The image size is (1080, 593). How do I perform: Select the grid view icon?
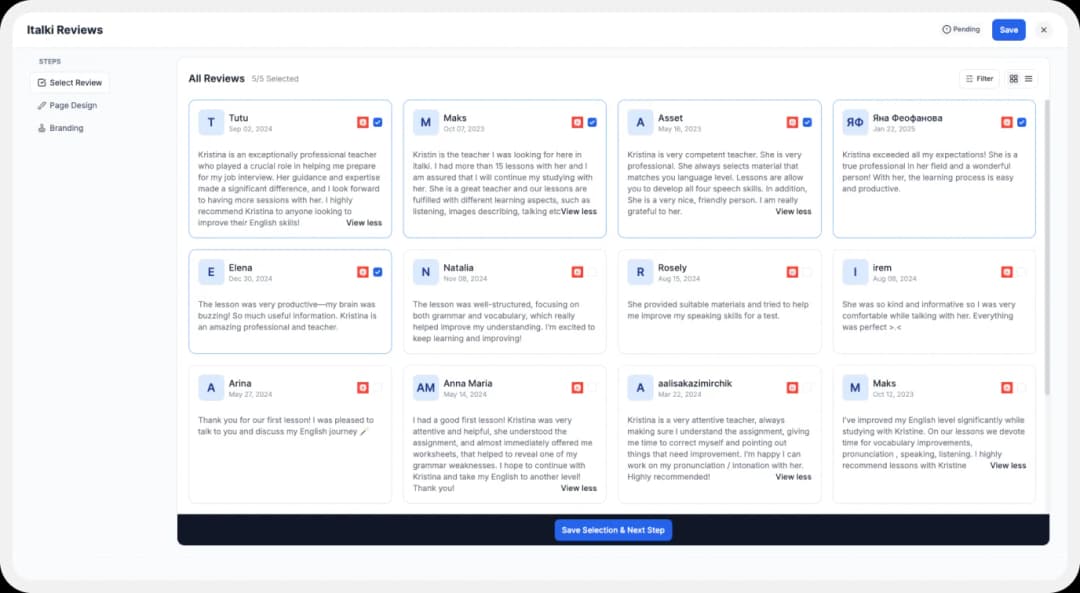(x=1013, y=78)
